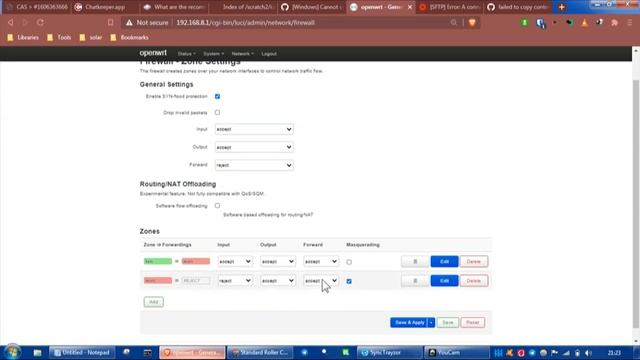Screen dimensions: 640x360
Task: Click the orange triangle rewards icon
Action: pyautogui.click(x=584, y=23)
